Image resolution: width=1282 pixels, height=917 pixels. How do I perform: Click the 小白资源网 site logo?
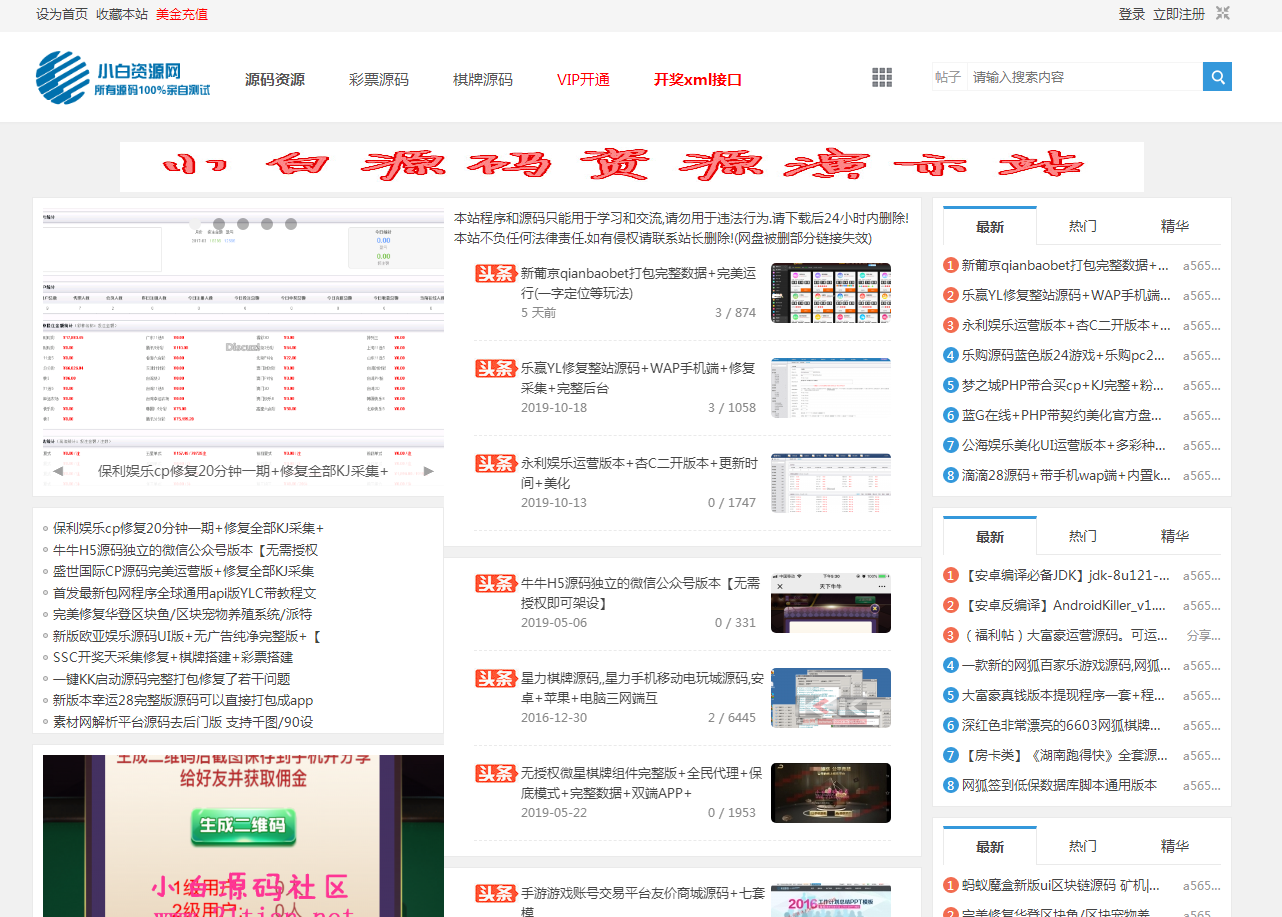point(123,78)
